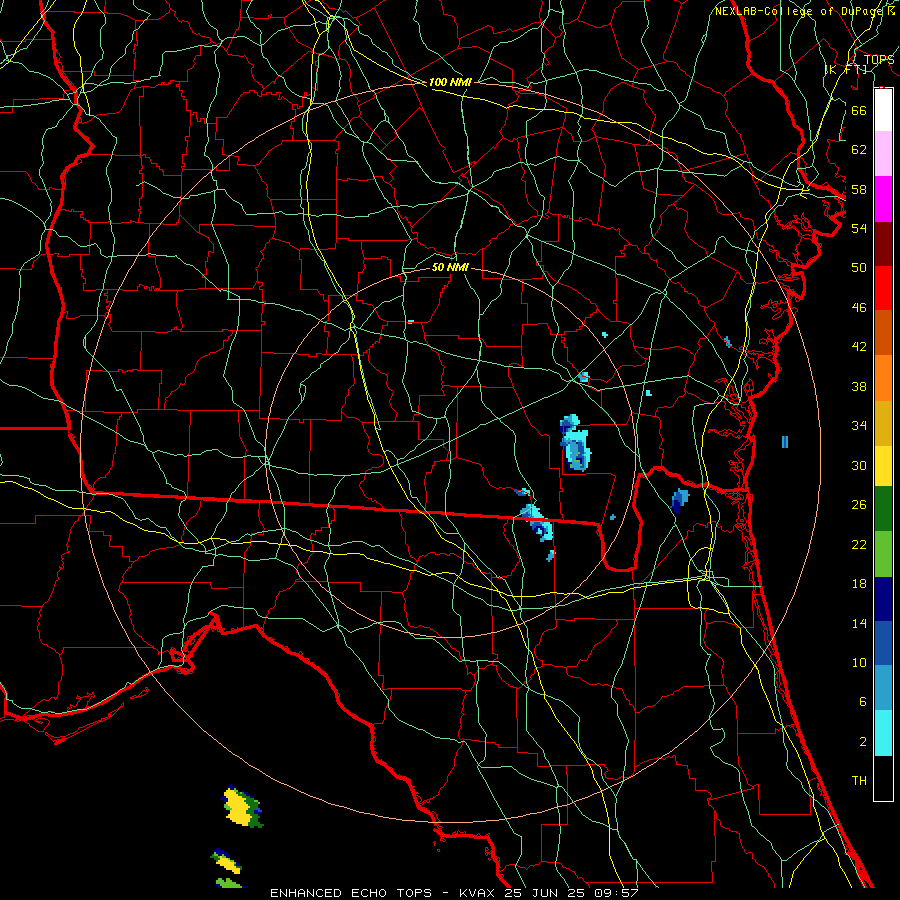Click the "NEXLAB-College of DuPage" credit text
The width and height of the screenshot is (900, 900).
(x=799, y=11)
